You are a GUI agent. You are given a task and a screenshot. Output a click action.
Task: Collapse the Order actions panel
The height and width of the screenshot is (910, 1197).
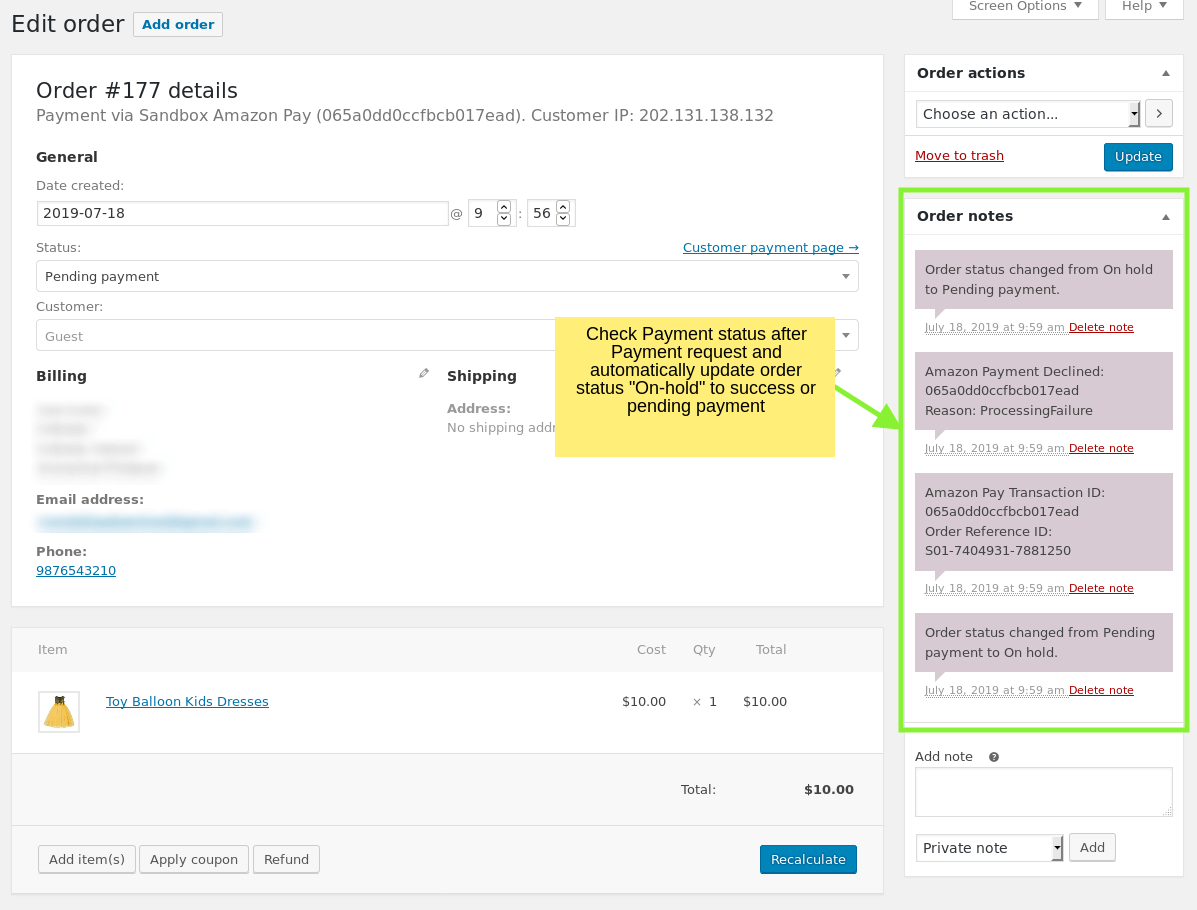(x=1165, y=73)
